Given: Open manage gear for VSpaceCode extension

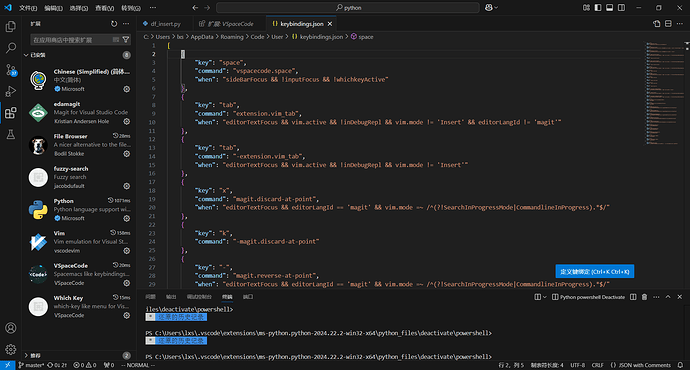Looking at the screenshot, I should point(127,283).
